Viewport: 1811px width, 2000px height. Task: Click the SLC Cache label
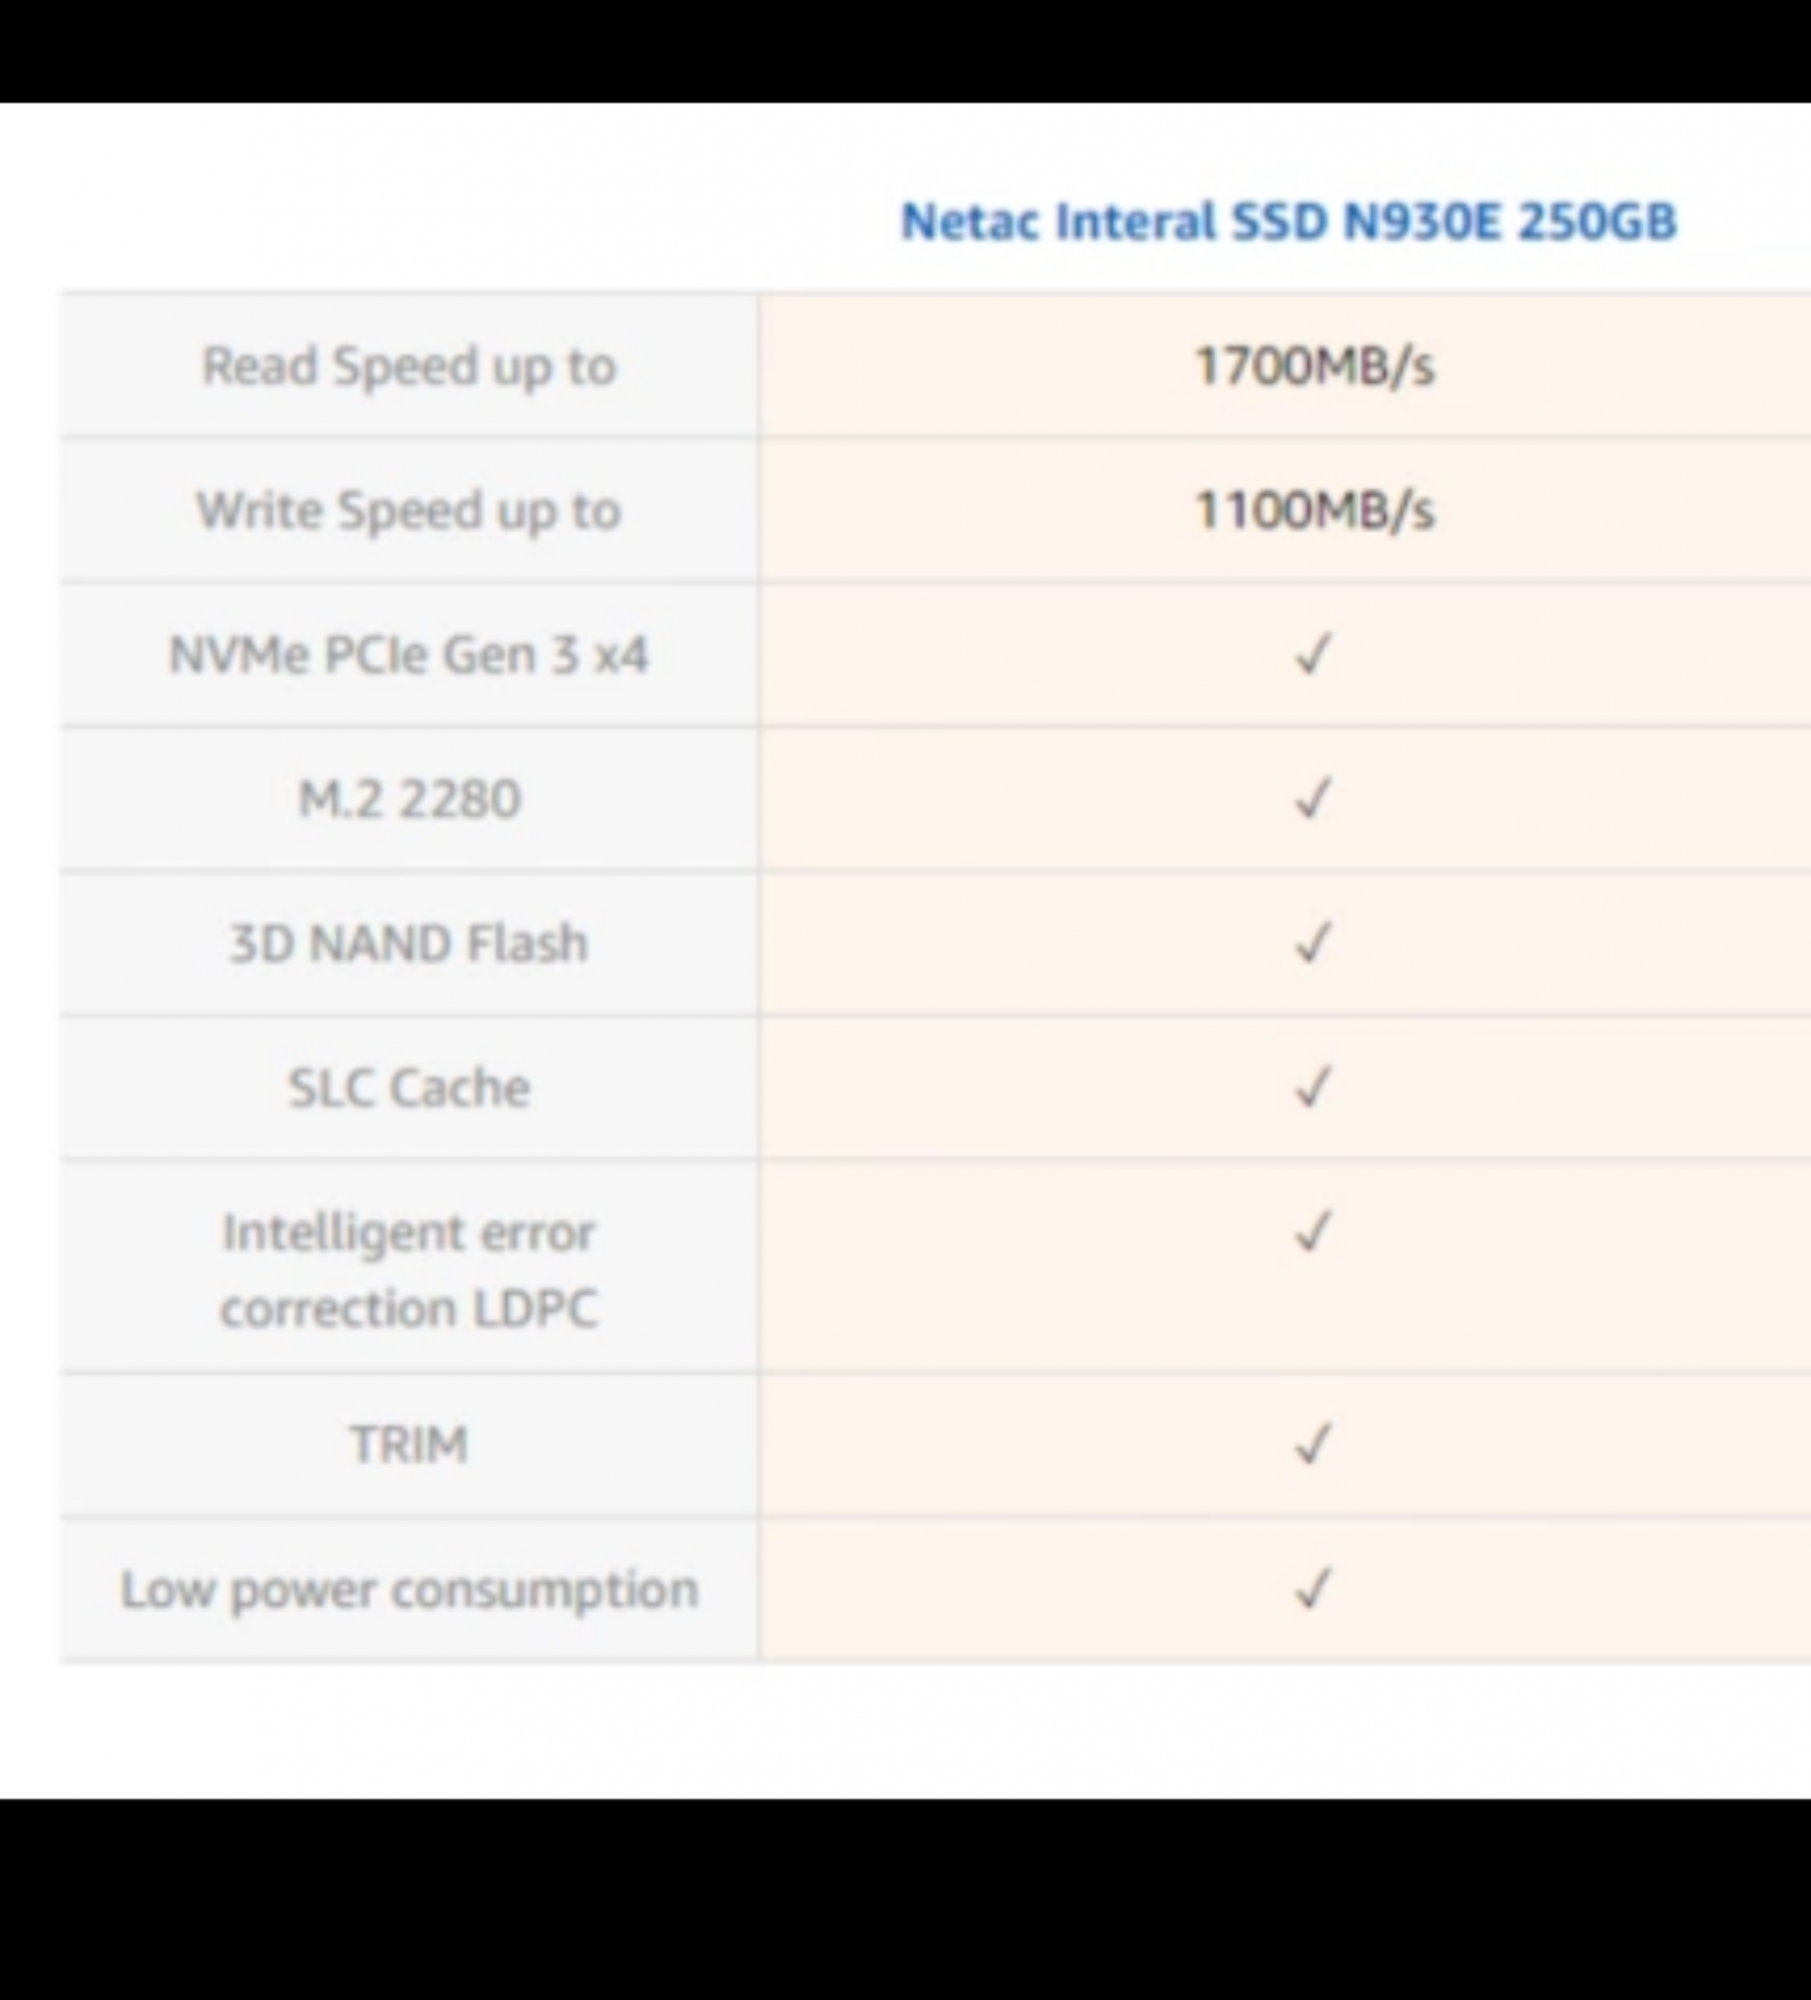pyautogui.click(x=408, y=1088)
